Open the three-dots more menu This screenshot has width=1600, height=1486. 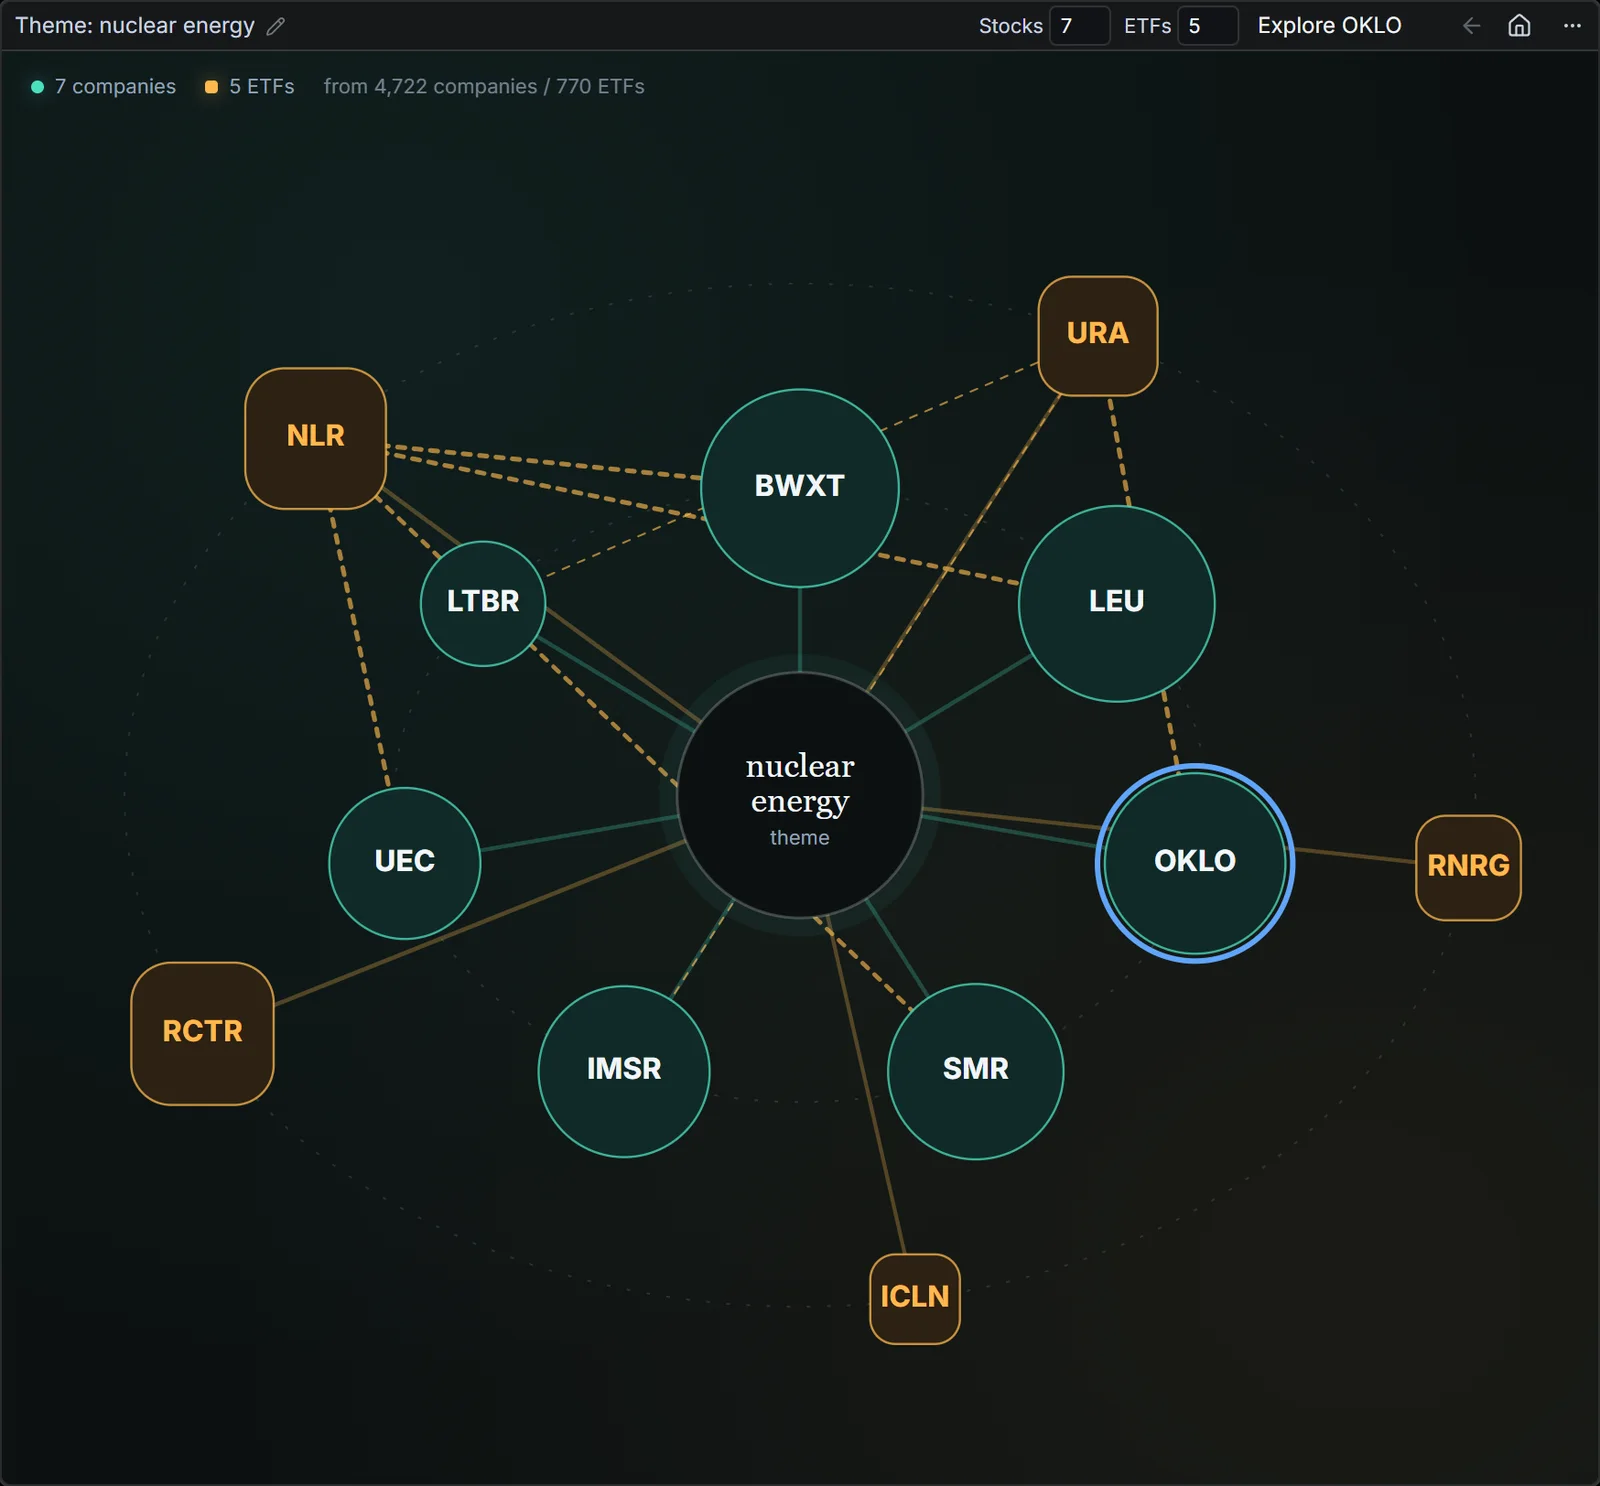point(1572,26)
